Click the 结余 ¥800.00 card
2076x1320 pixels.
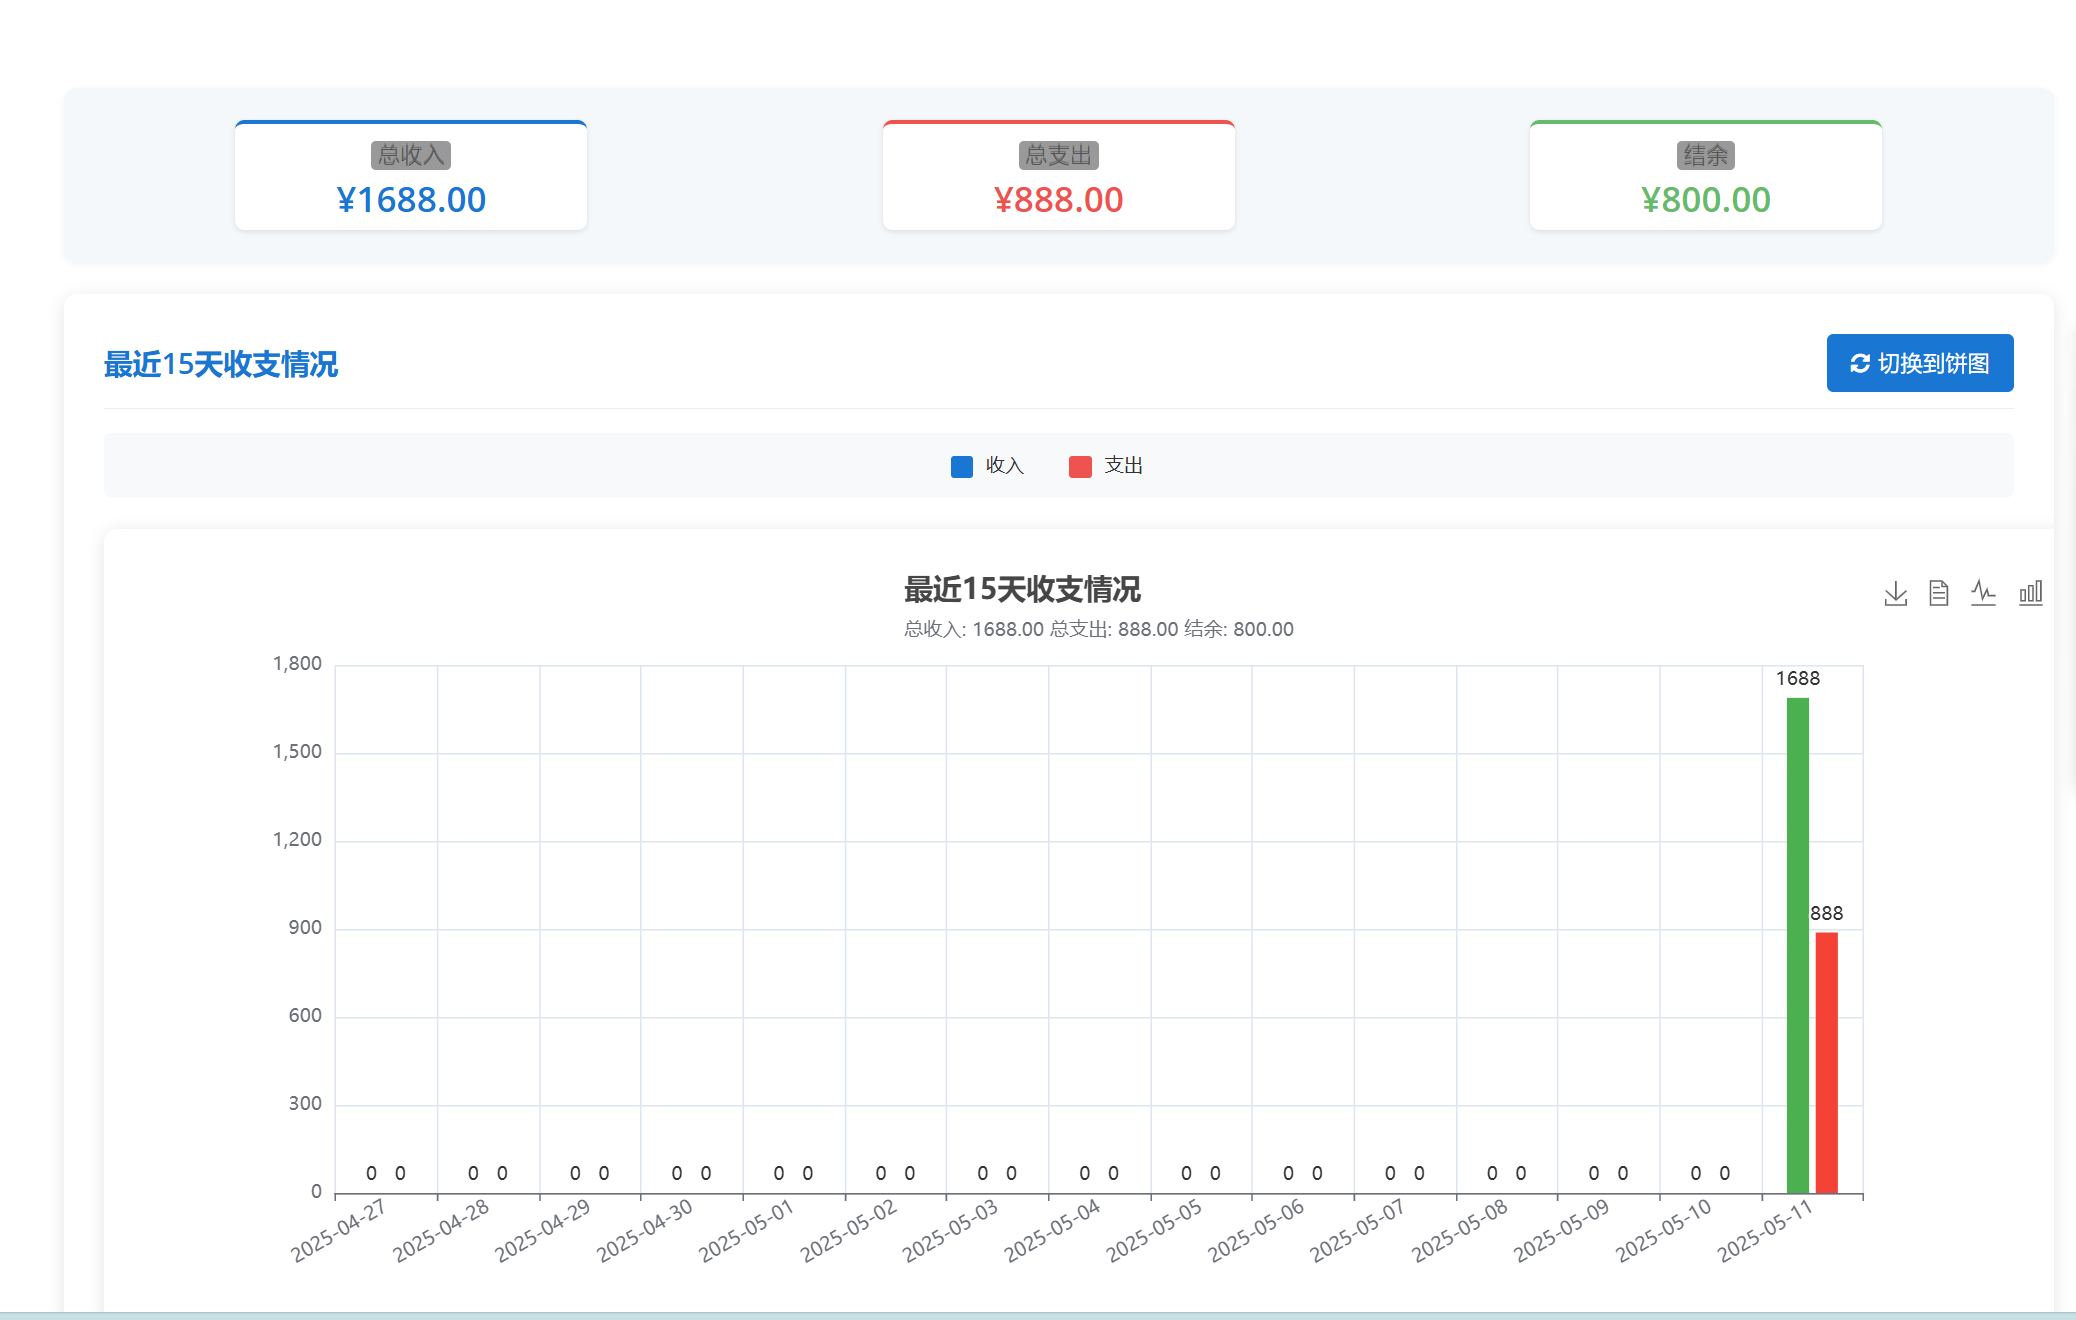coord(1705,177)
